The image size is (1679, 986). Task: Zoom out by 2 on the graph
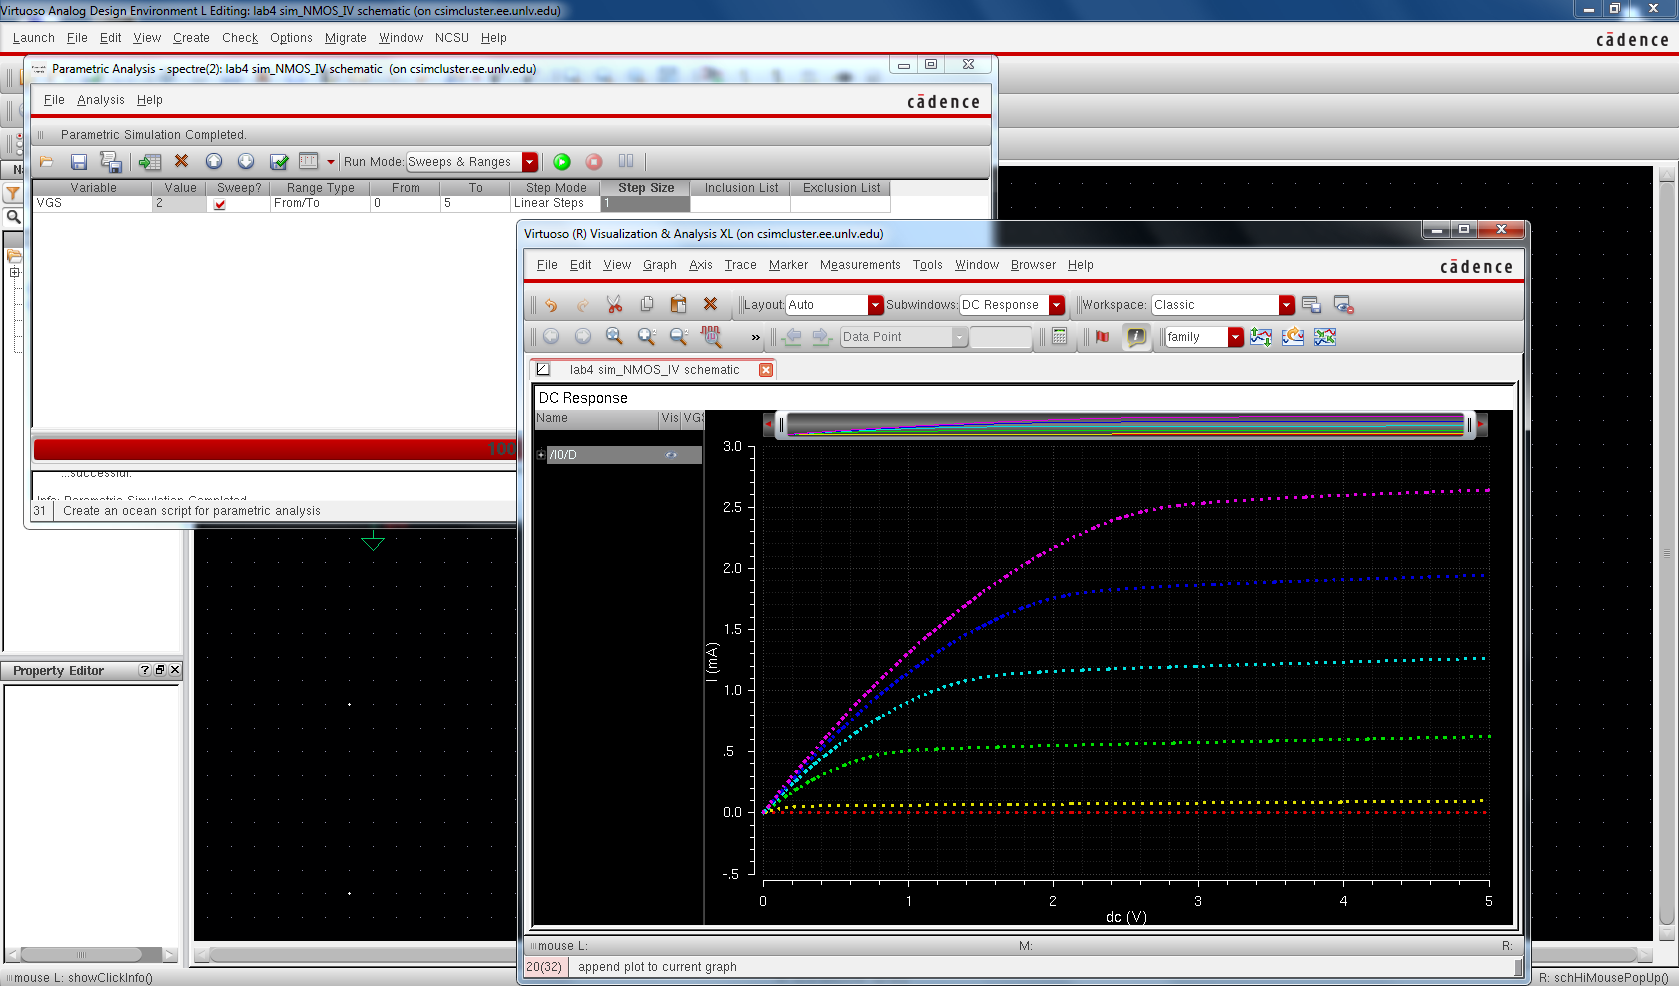(679, 337)
